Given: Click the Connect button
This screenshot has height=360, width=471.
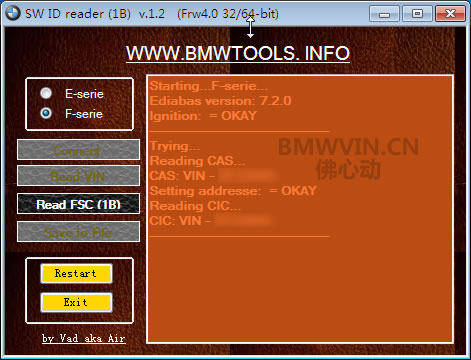Looking at the screenshot, I should pyautogui.click(x=78, y=150).
